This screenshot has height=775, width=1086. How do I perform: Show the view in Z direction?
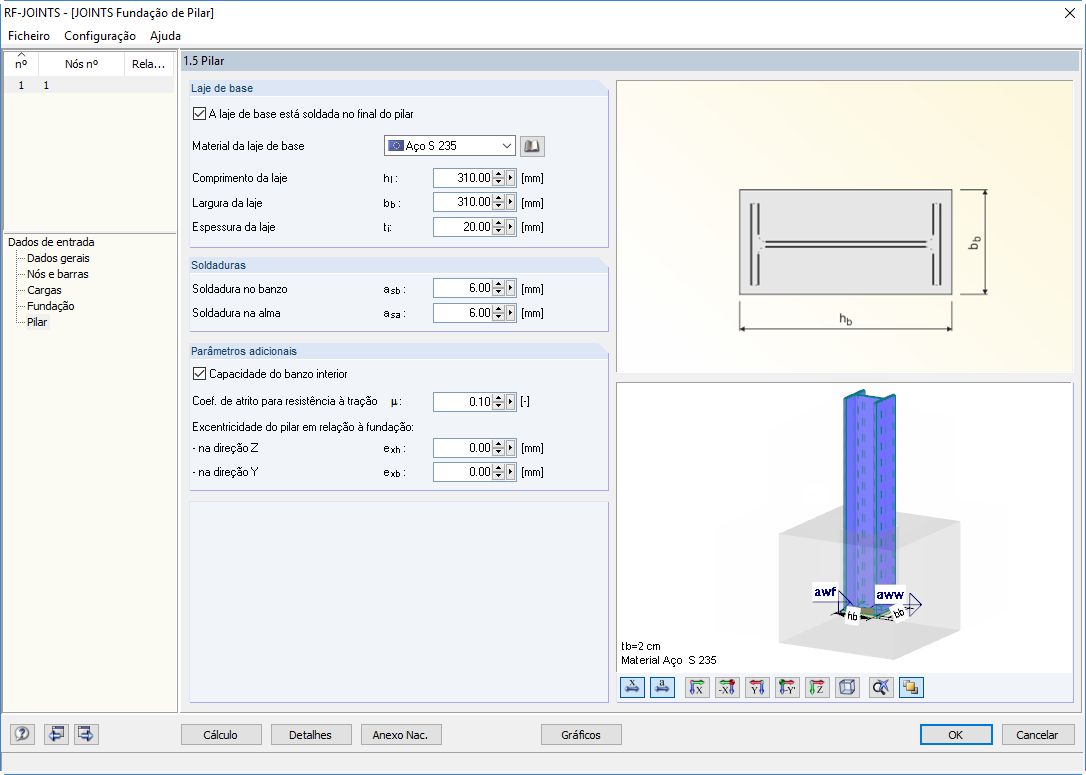click(817, 688)
